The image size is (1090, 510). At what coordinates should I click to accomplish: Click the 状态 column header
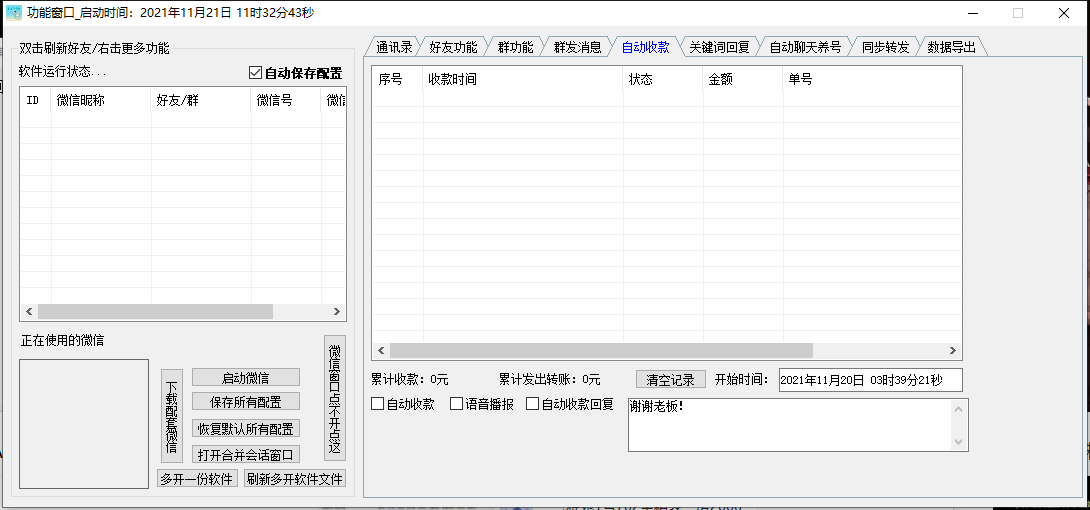pyautogui.click(x=662, y=79)
